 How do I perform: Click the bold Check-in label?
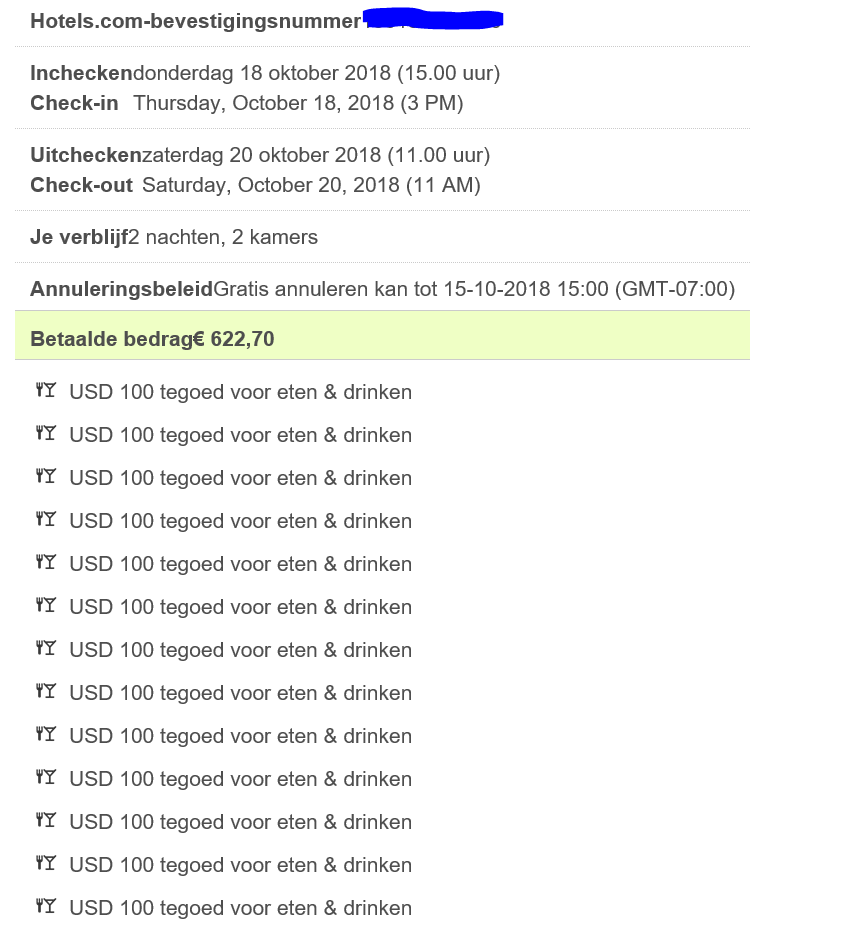click(x=74, y=103)
